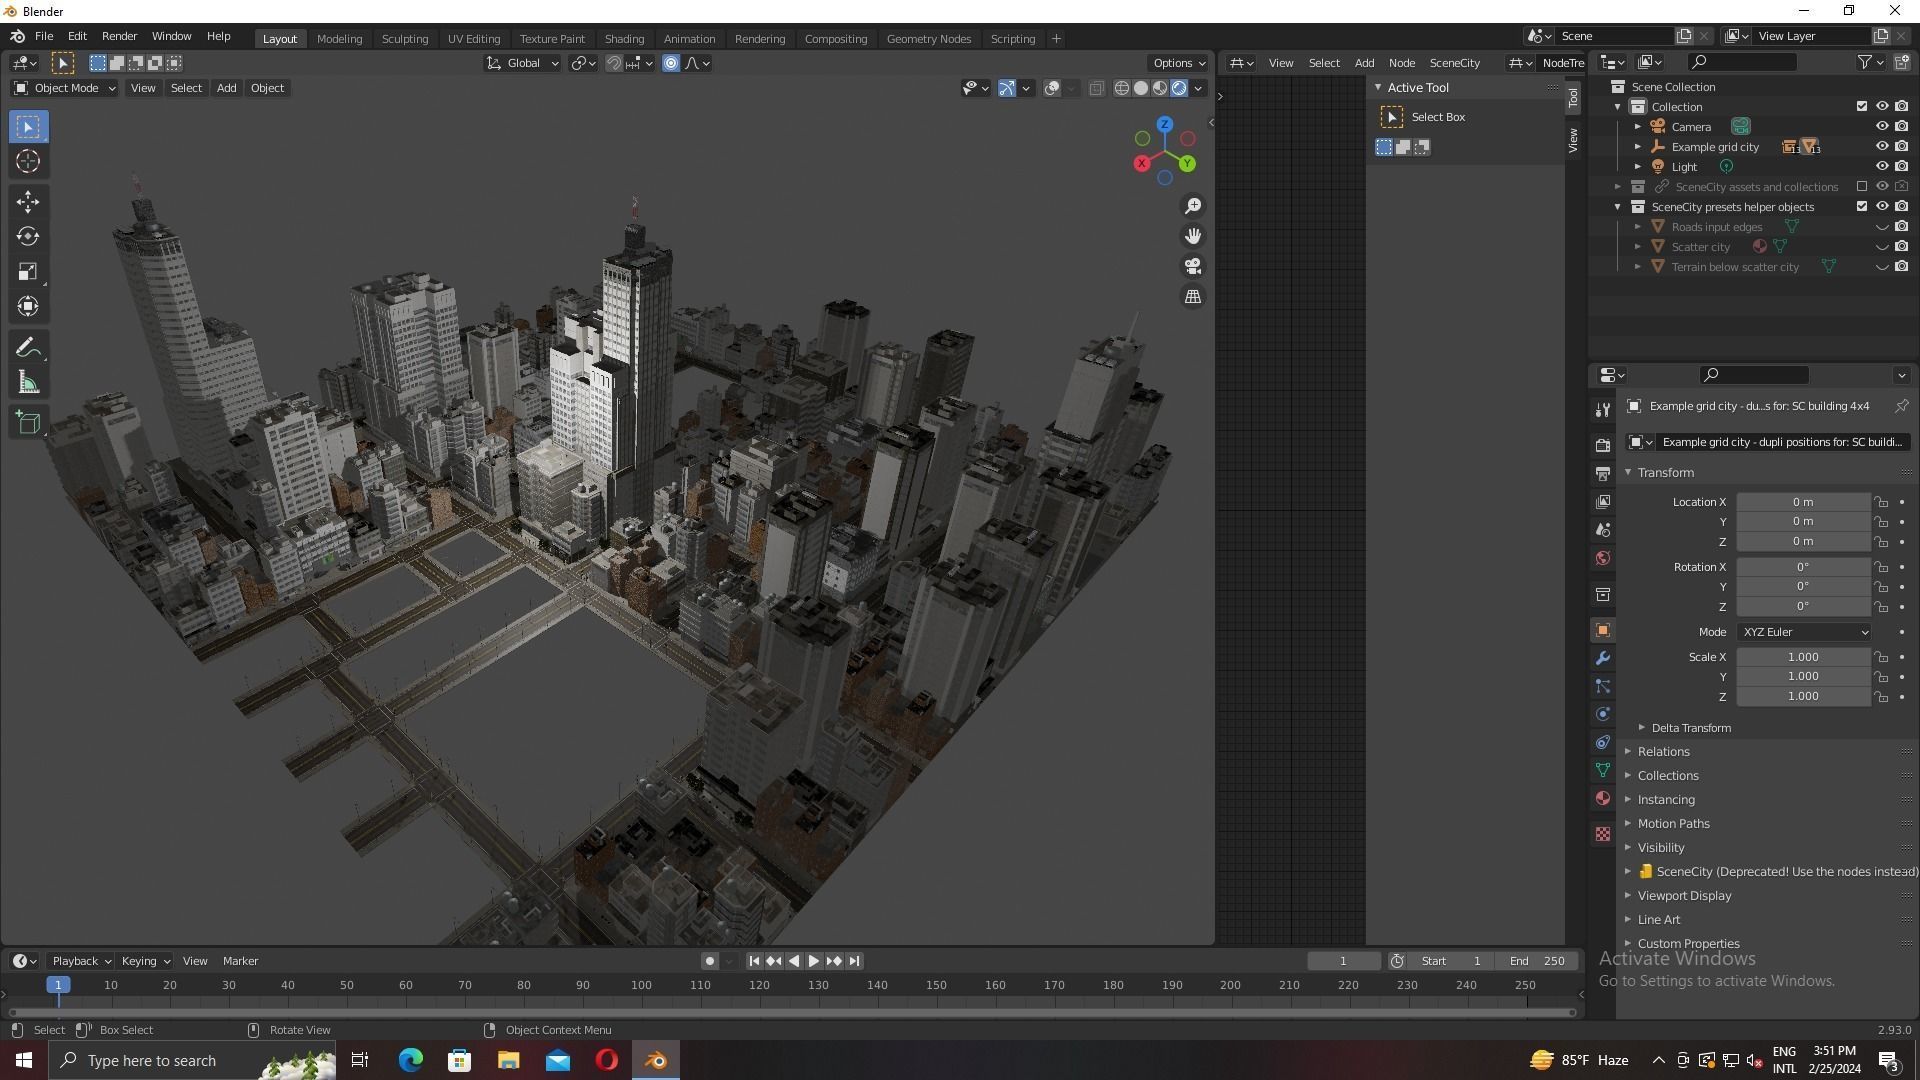Select the Annotate tool

pyautogui.click(x=28, y=348)
